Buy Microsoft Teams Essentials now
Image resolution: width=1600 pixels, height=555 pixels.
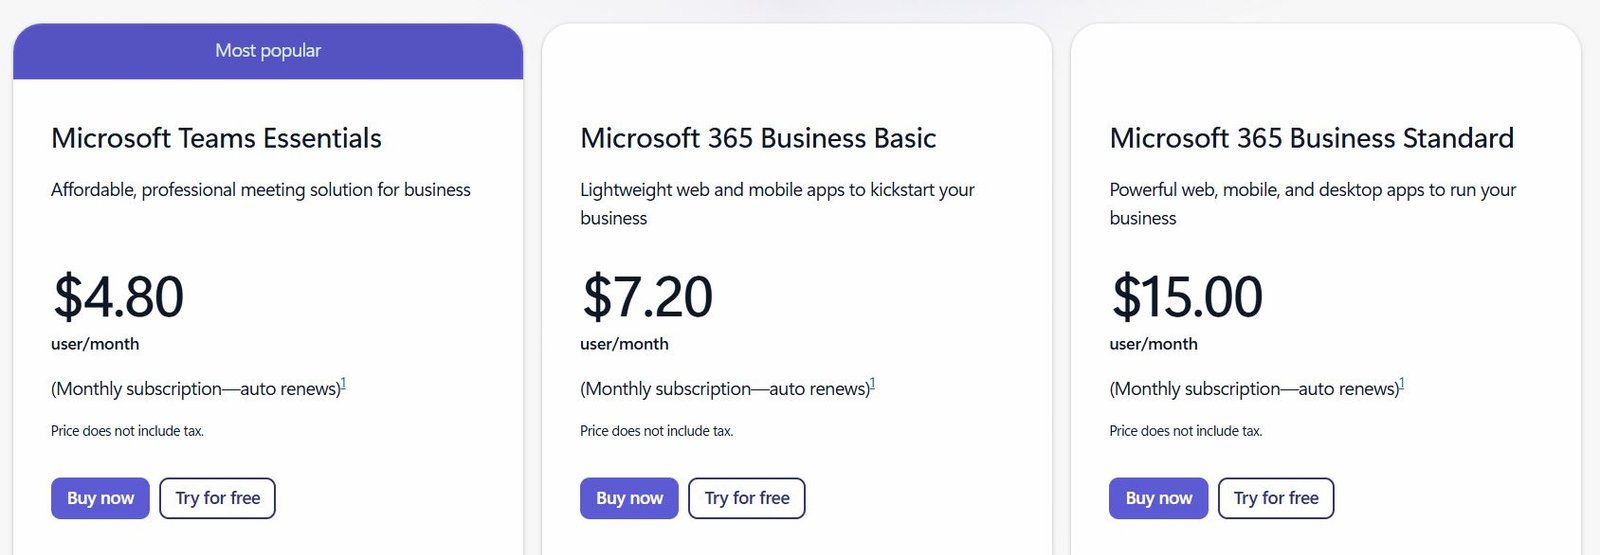(x=100, y=498)
